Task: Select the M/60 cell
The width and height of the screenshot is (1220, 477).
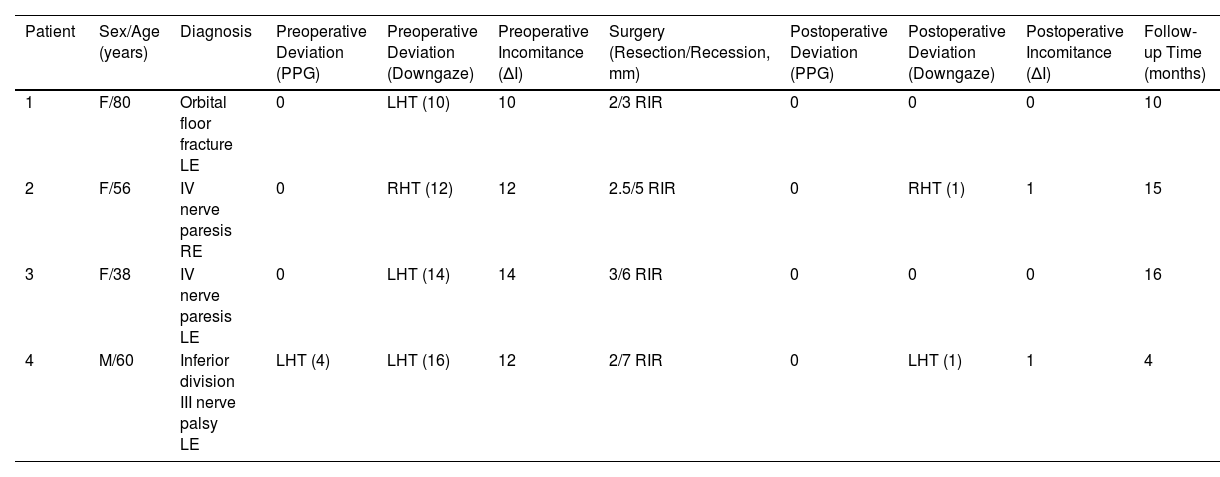Action: tap(116, 361)
